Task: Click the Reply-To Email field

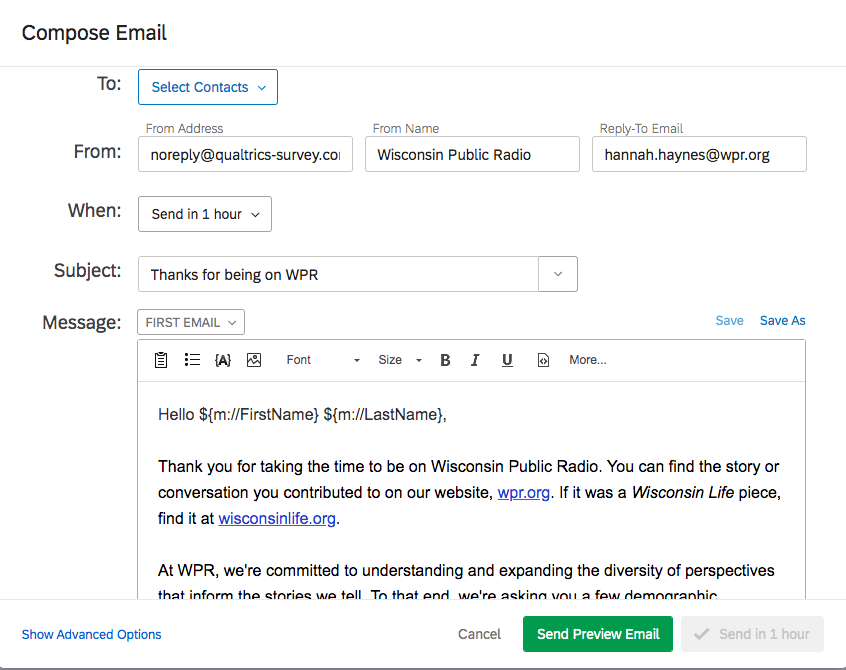Action: click(x=699, y=154)
